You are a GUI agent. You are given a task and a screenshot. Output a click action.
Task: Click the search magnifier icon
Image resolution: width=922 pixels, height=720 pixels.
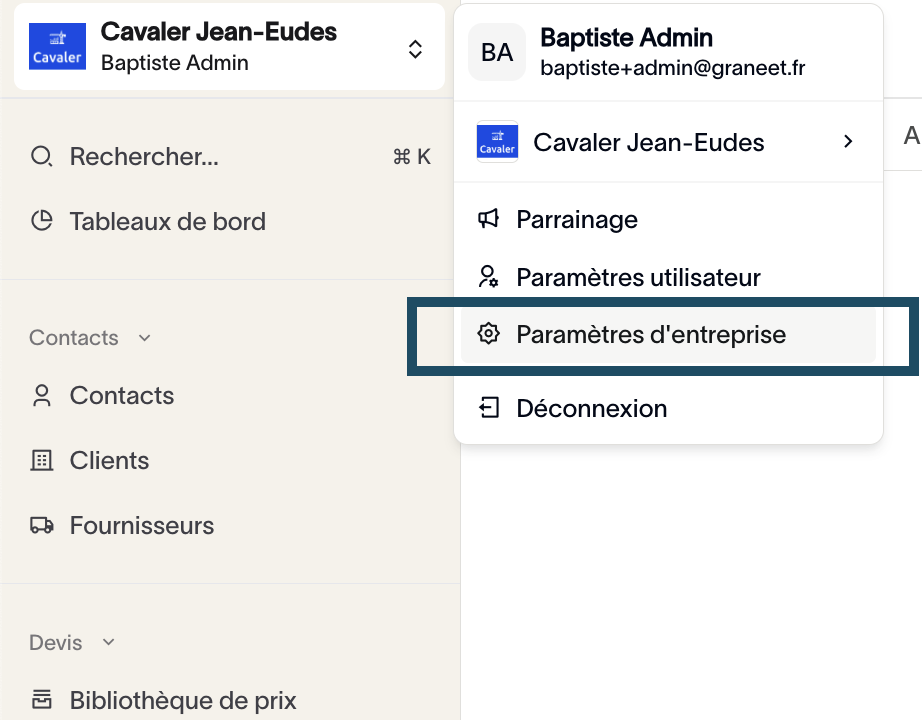pyautogui.click(x=41, y=157)
